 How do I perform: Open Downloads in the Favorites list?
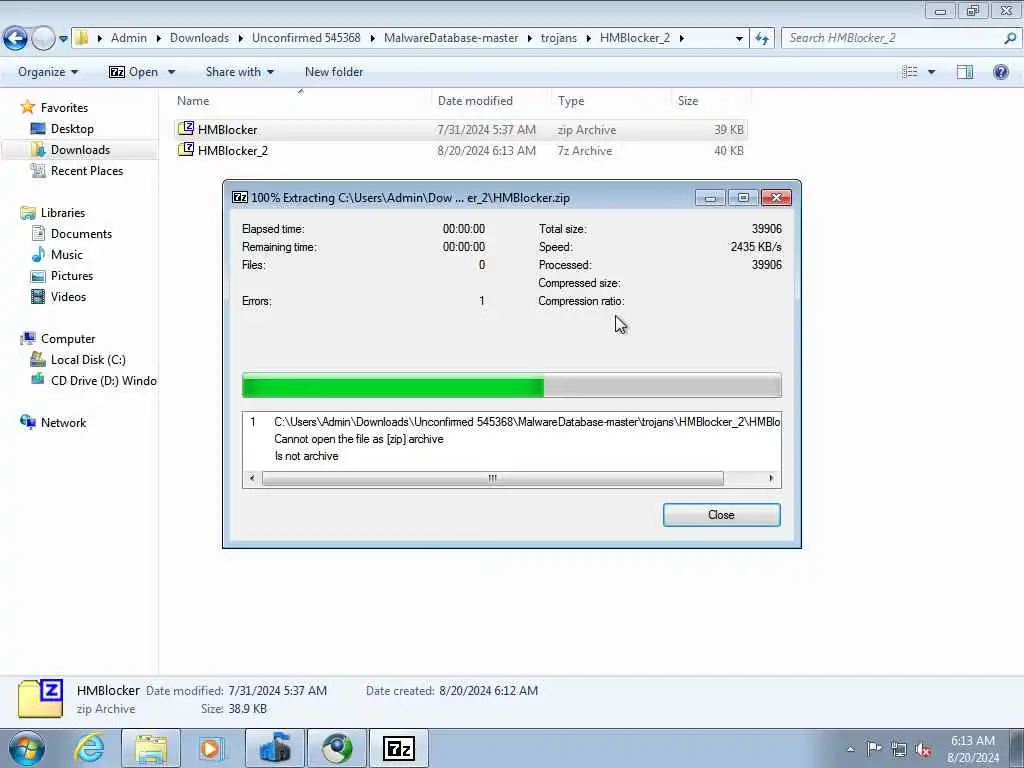point(80,150)
